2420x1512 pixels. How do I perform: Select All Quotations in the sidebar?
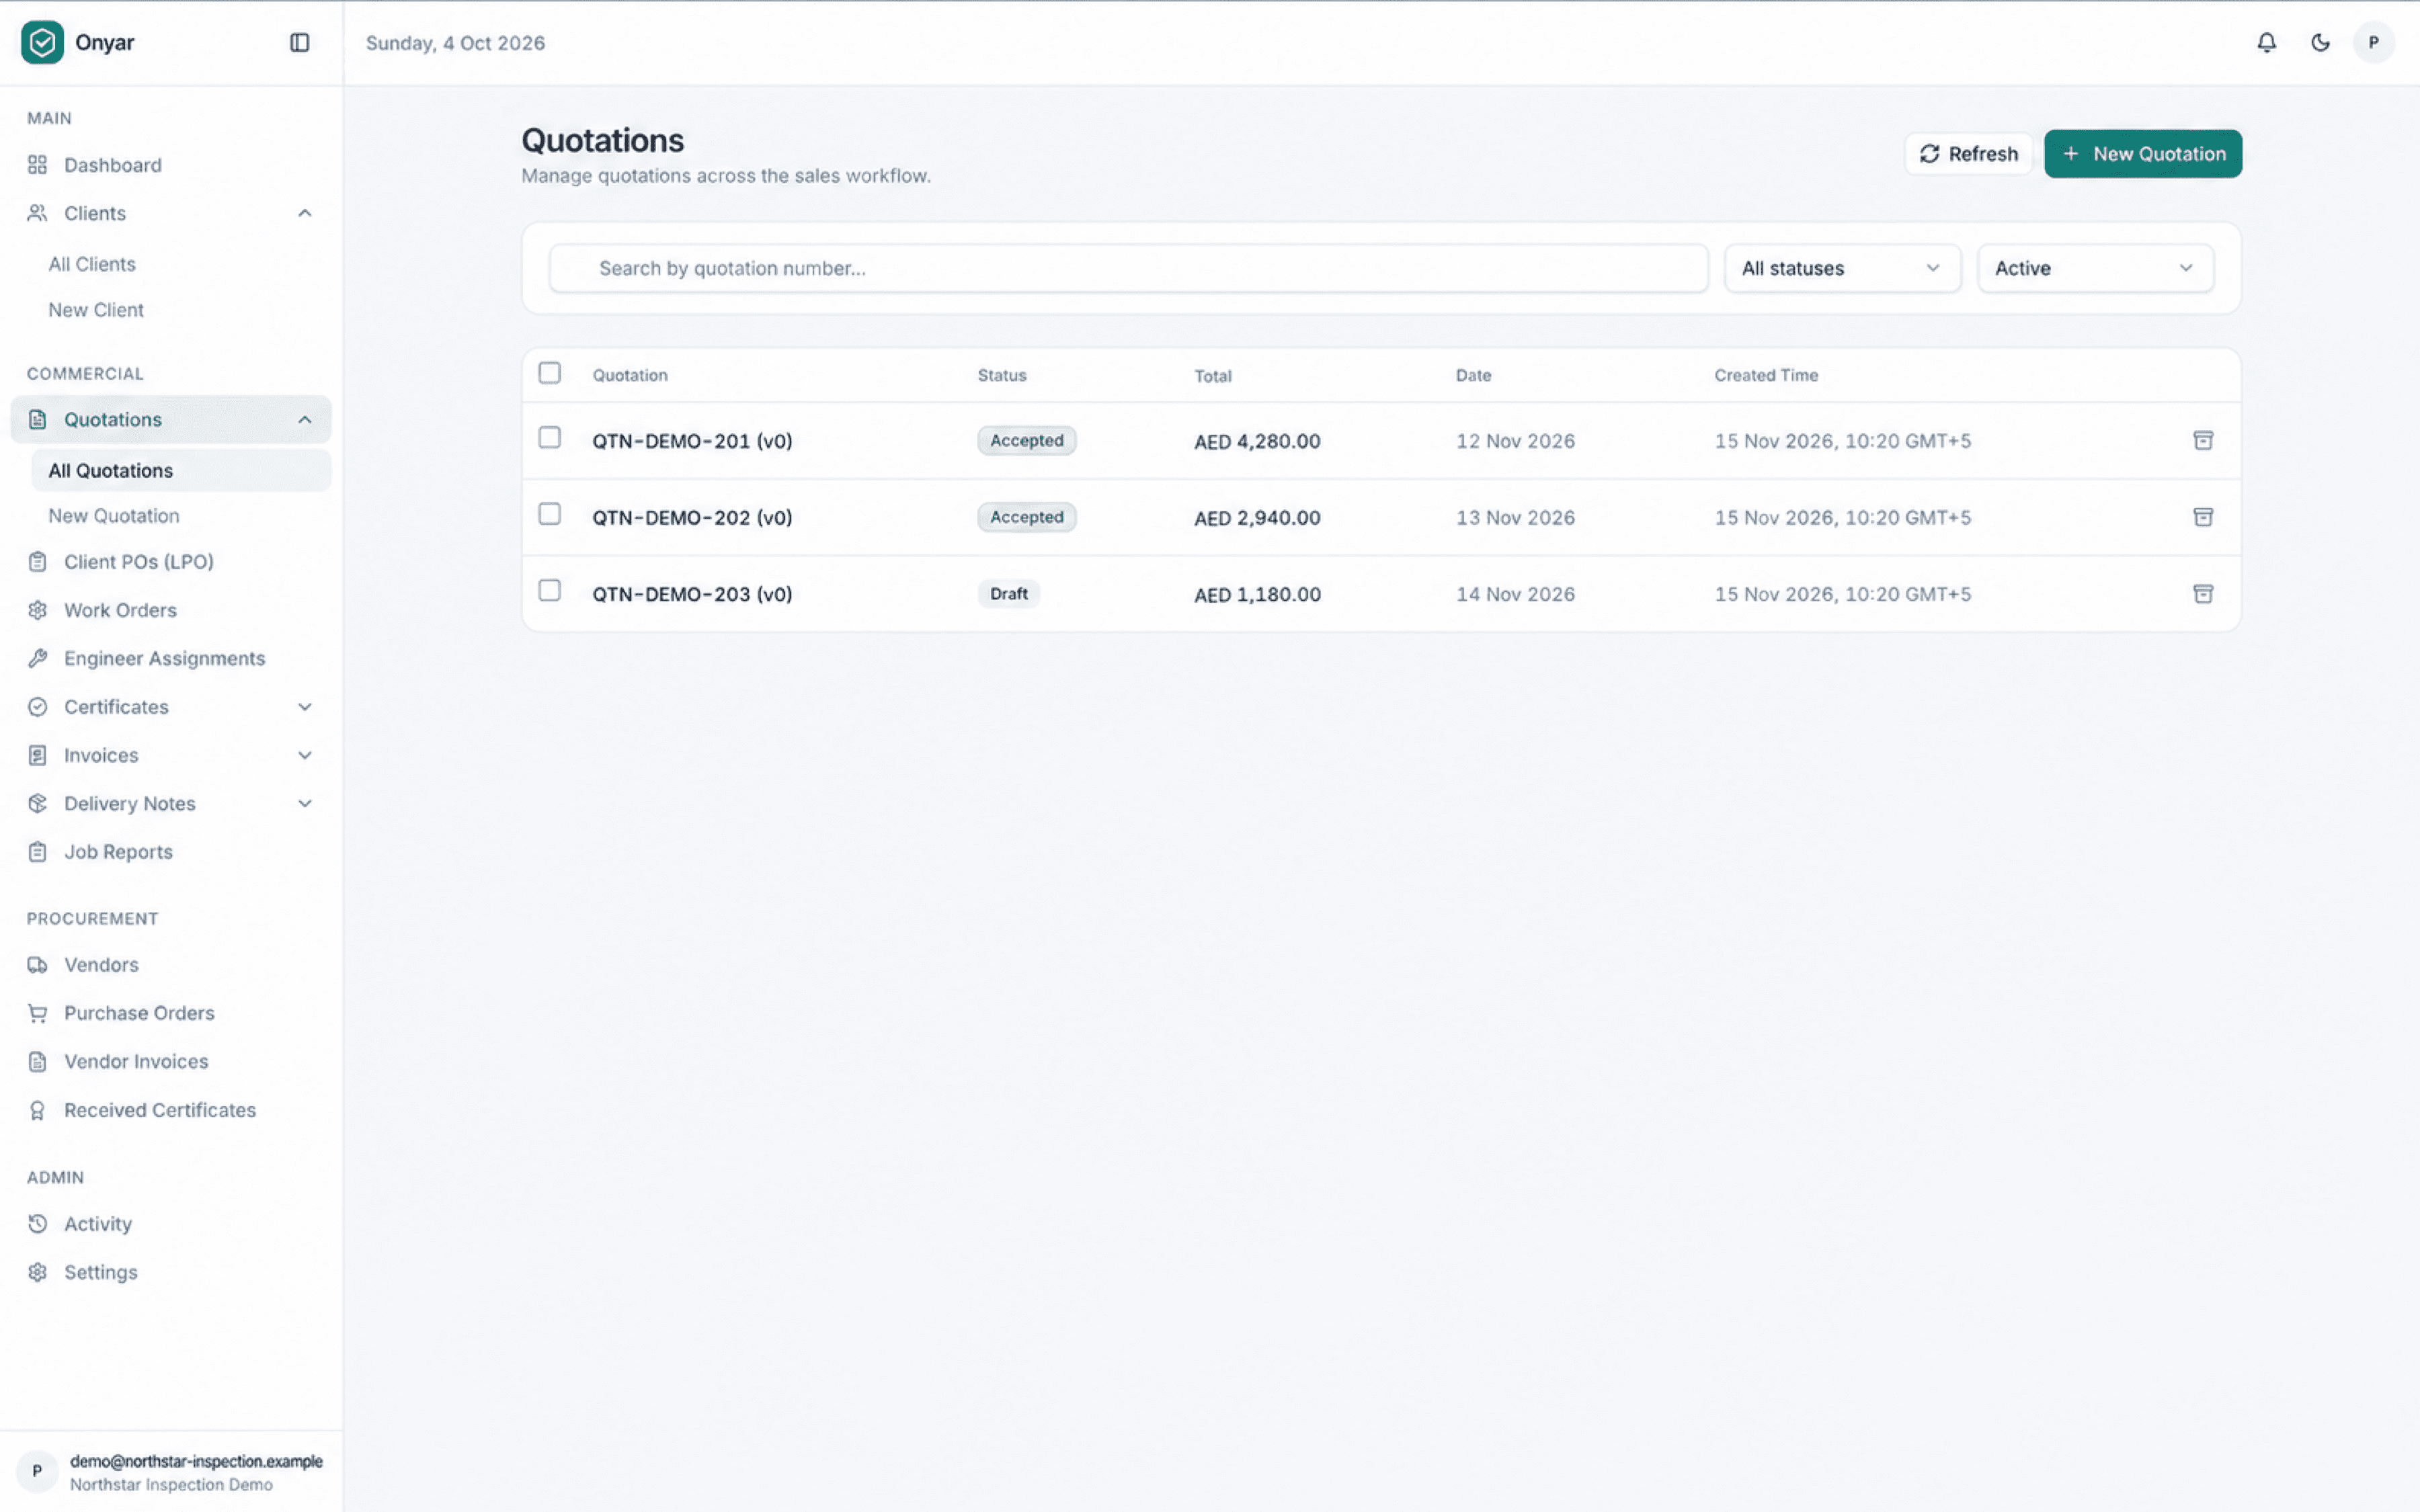tap(181, 470)
